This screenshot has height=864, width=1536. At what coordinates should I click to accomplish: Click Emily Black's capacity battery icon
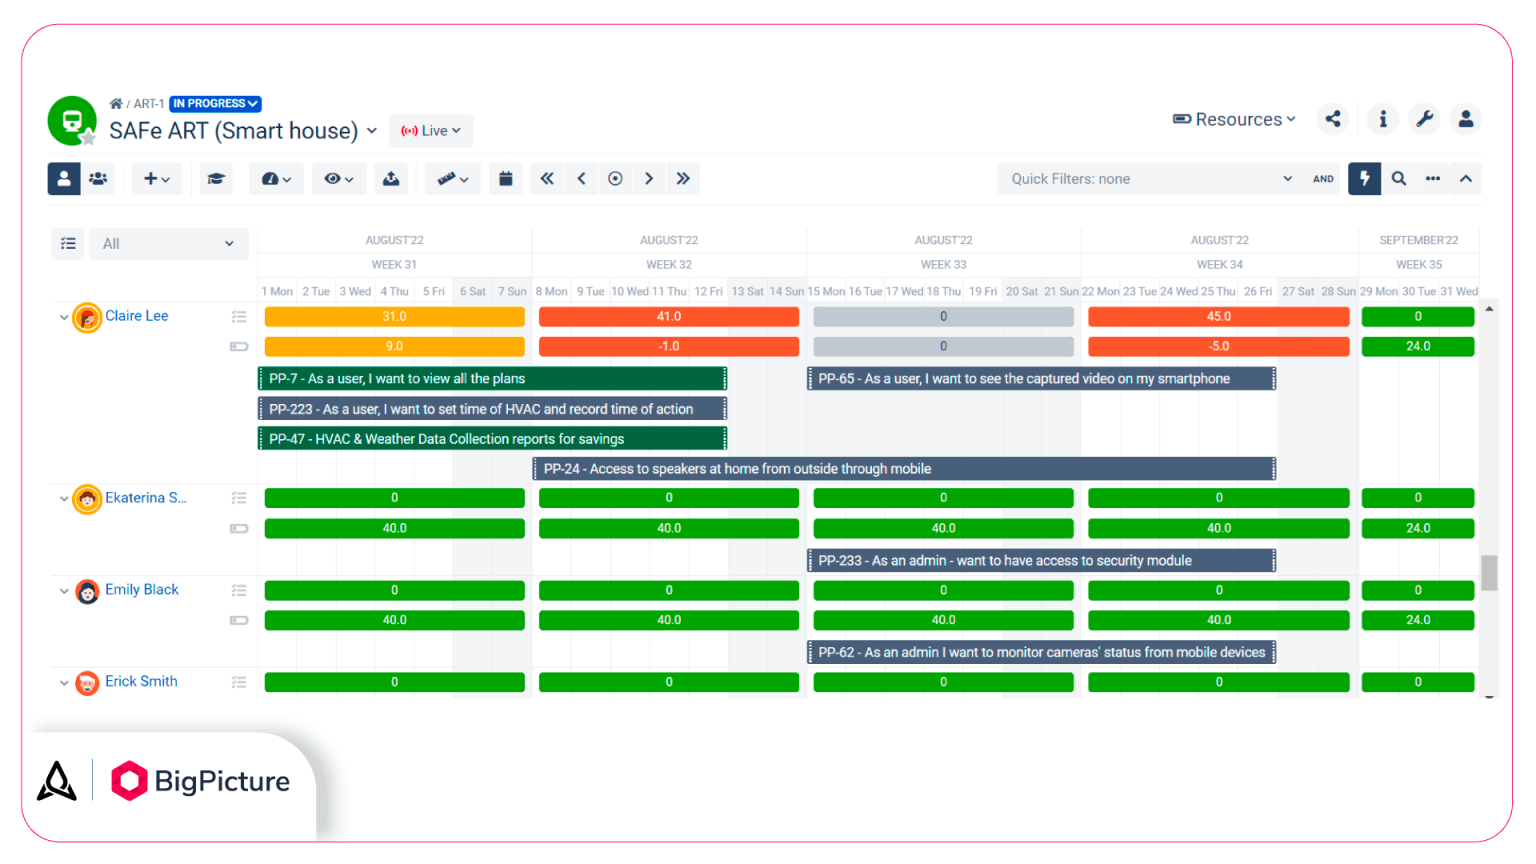tap(239, 620)
